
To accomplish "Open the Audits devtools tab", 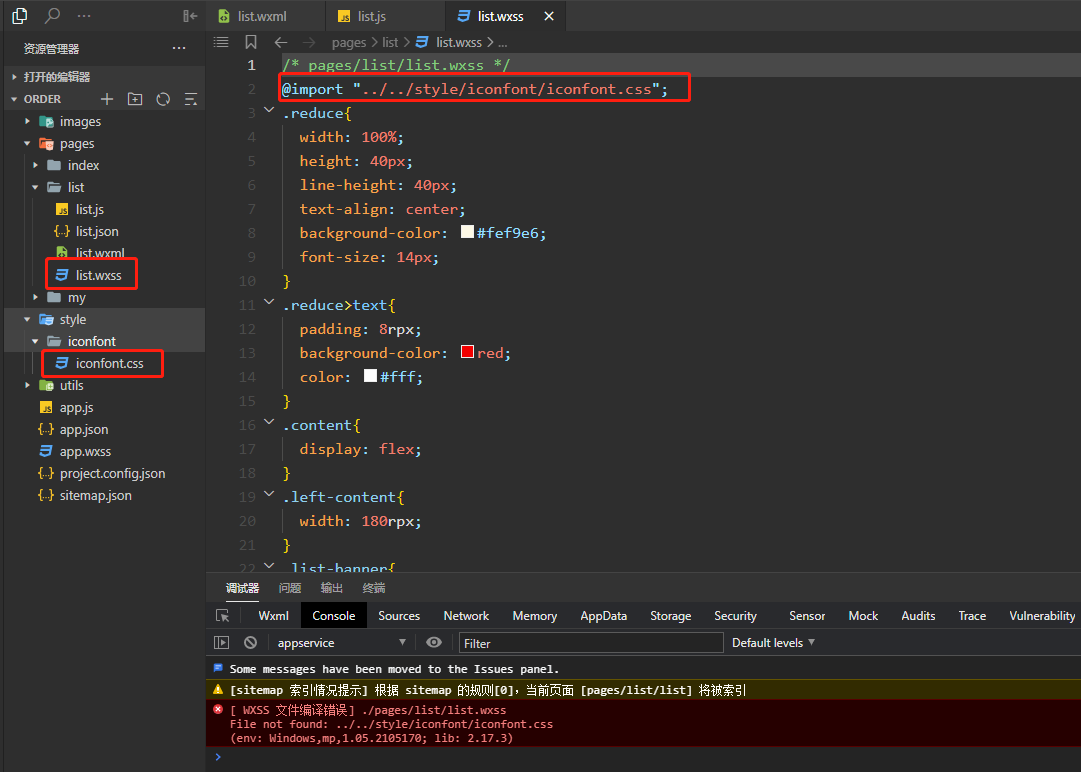I will pyautogui.click(x=918, y=616).
